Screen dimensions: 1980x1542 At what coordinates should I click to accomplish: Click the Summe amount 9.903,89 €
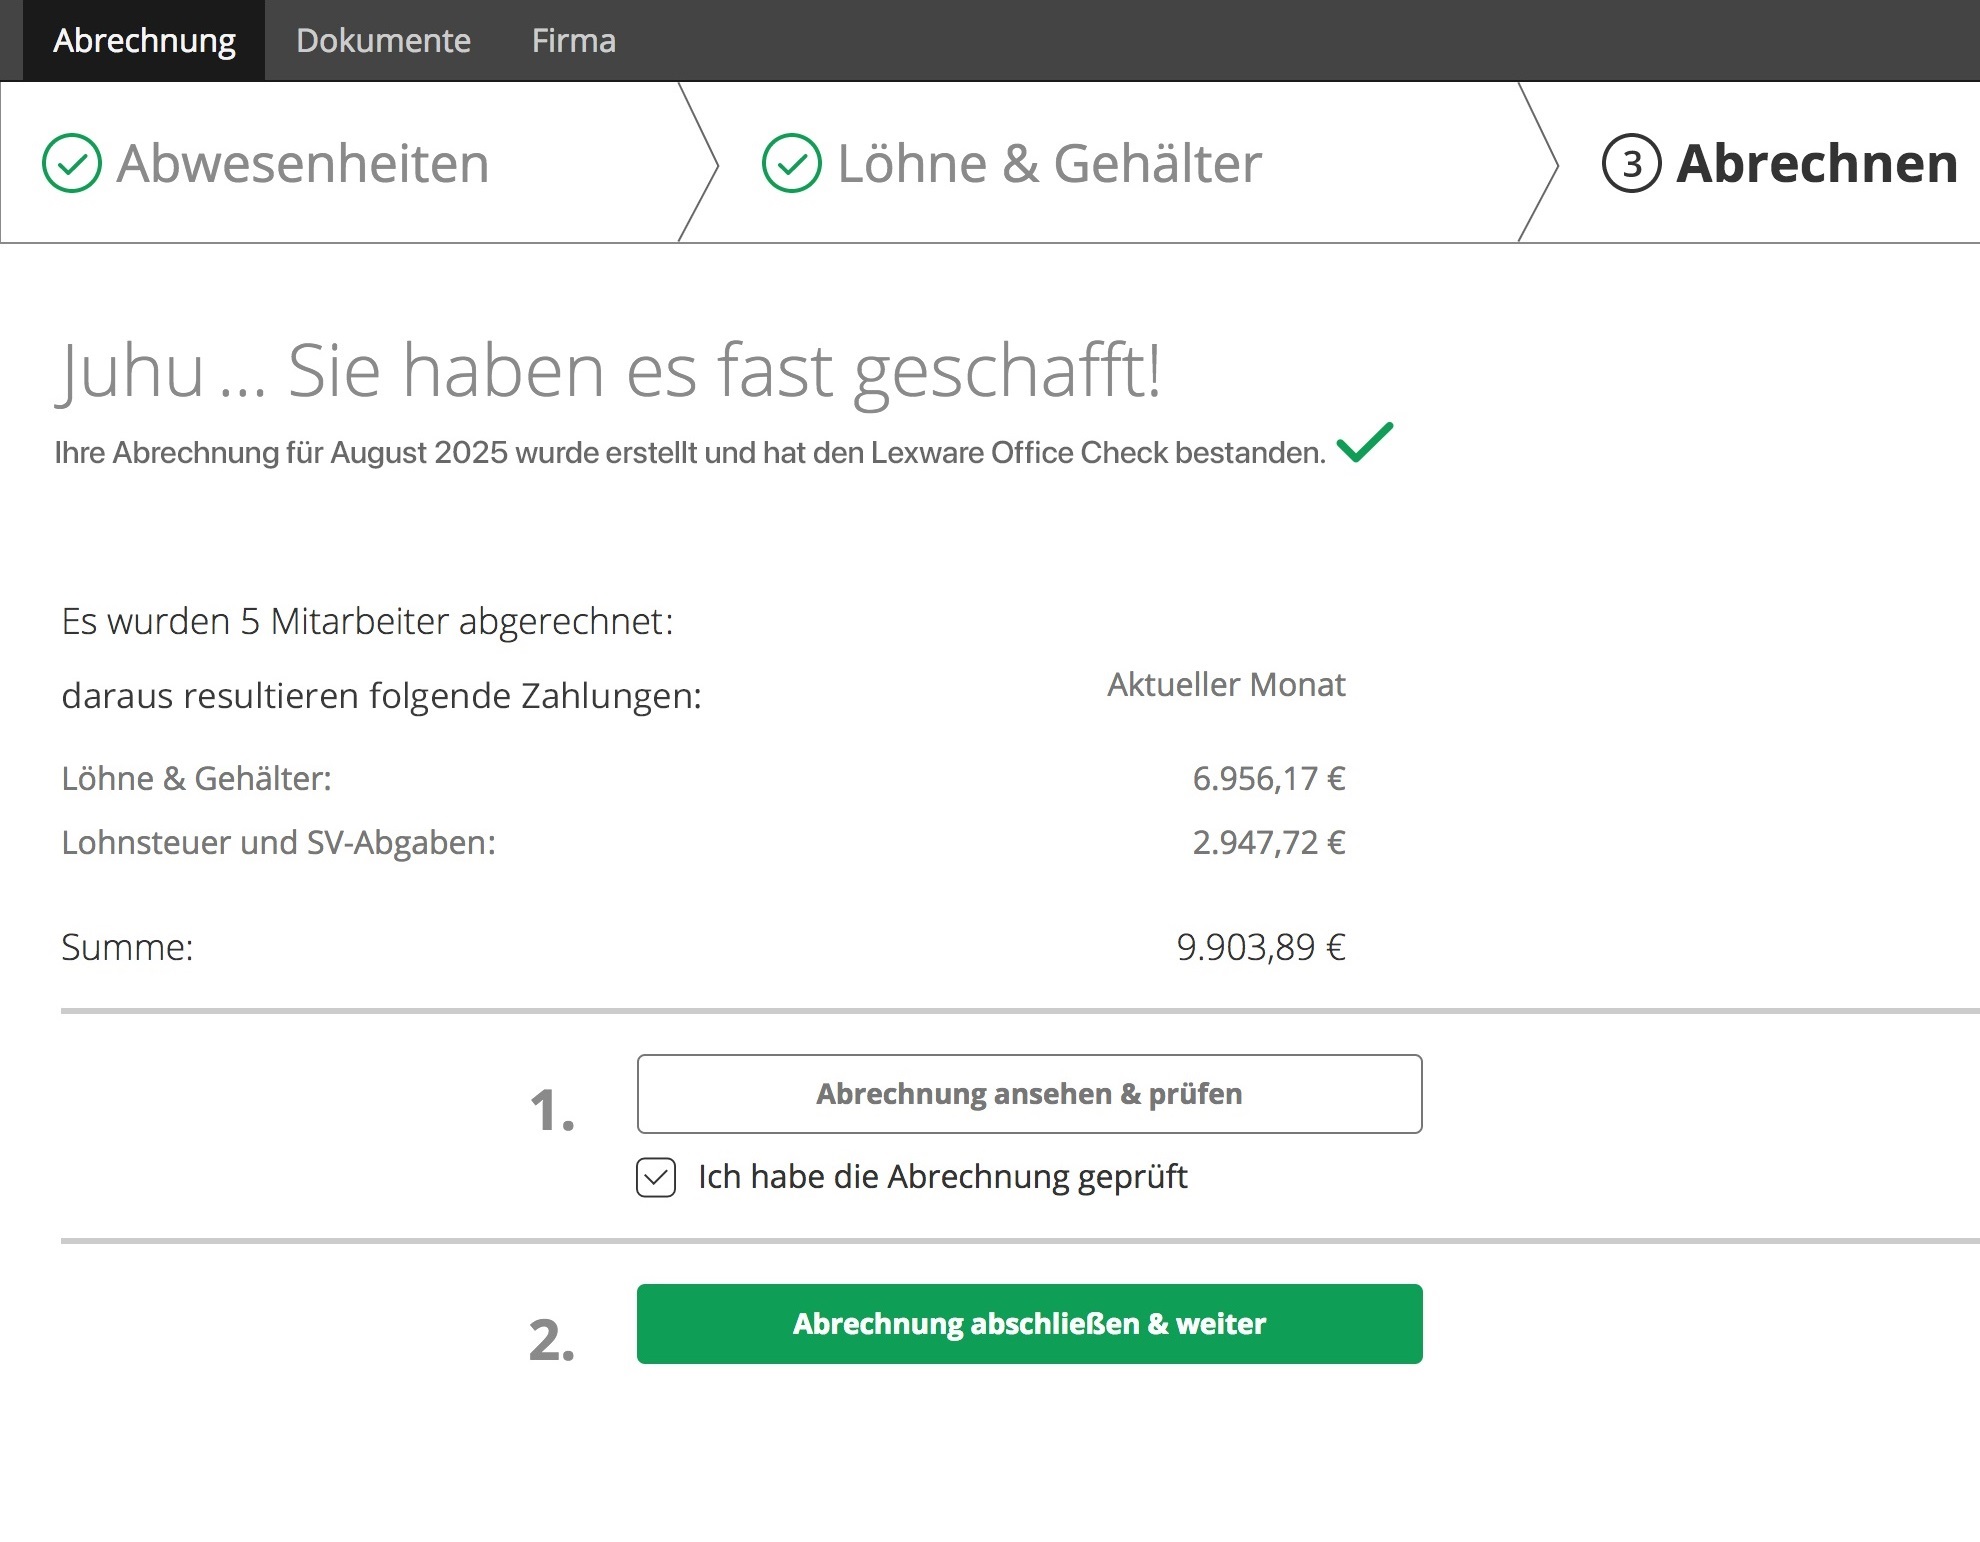point(1260,946)
